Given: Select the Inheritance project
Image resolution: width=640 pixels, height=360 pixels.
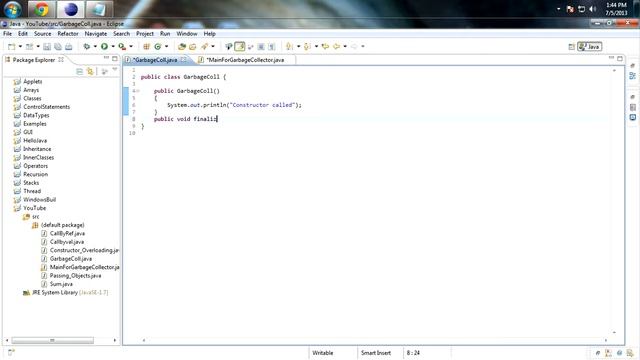Looking at the screenshot, I should click(x=37, y=149).
